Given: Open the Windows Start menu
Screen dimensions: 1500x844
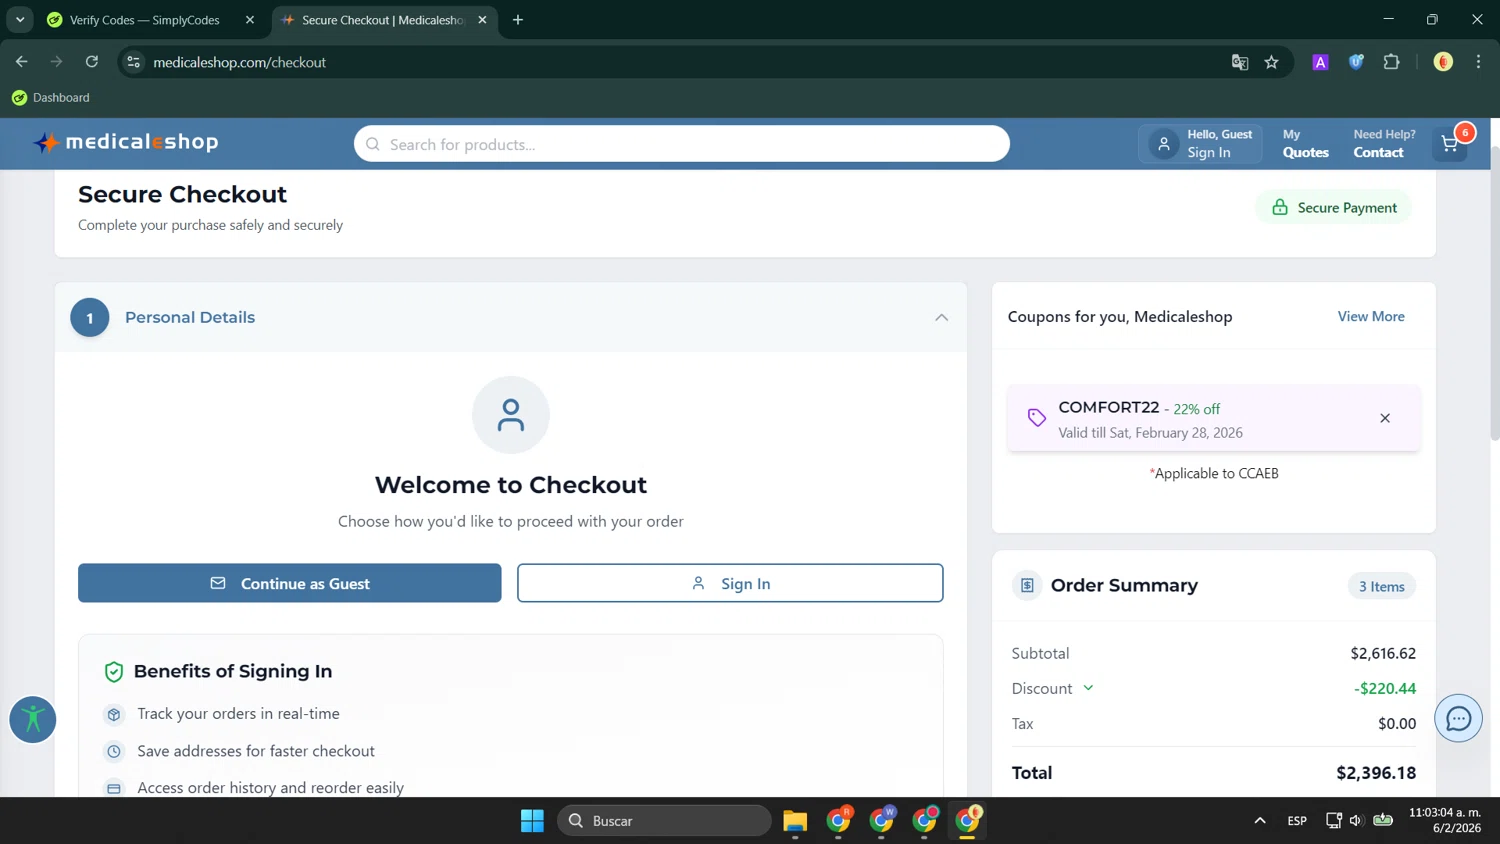Looking at the screenshot, I should tap(532, 821).
